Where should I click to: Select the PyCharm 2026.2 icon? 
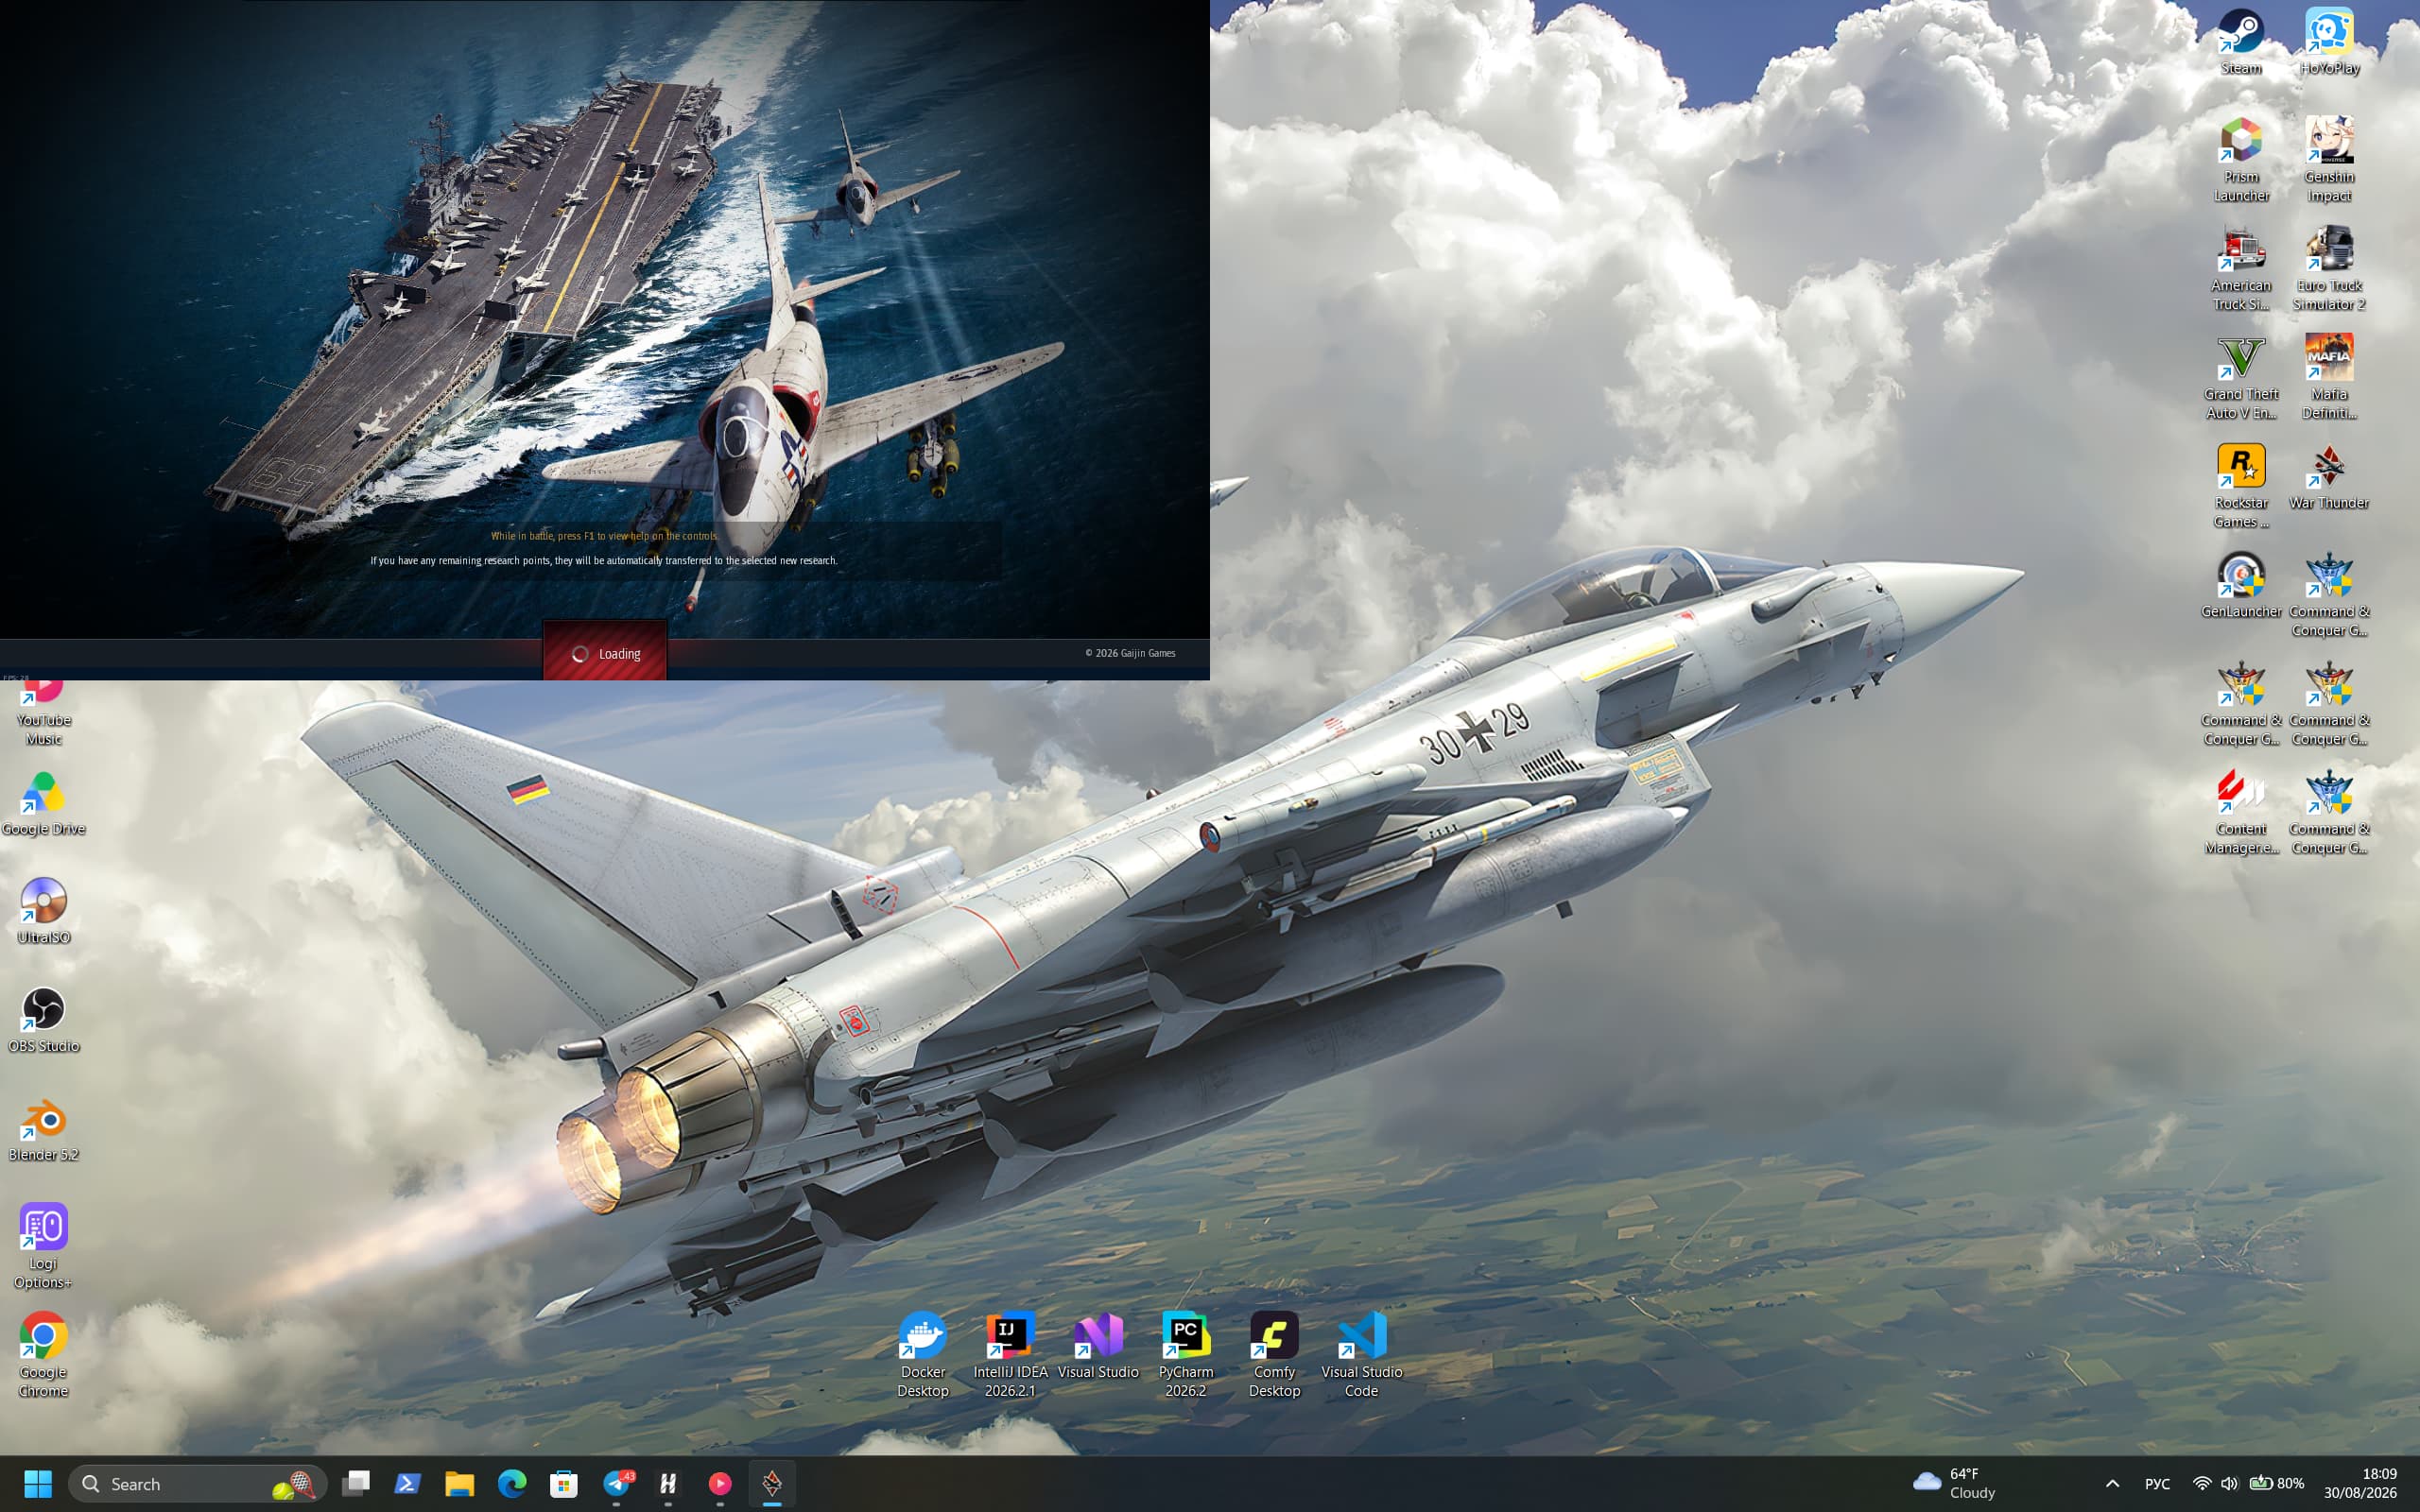tap(1185, 1354)
